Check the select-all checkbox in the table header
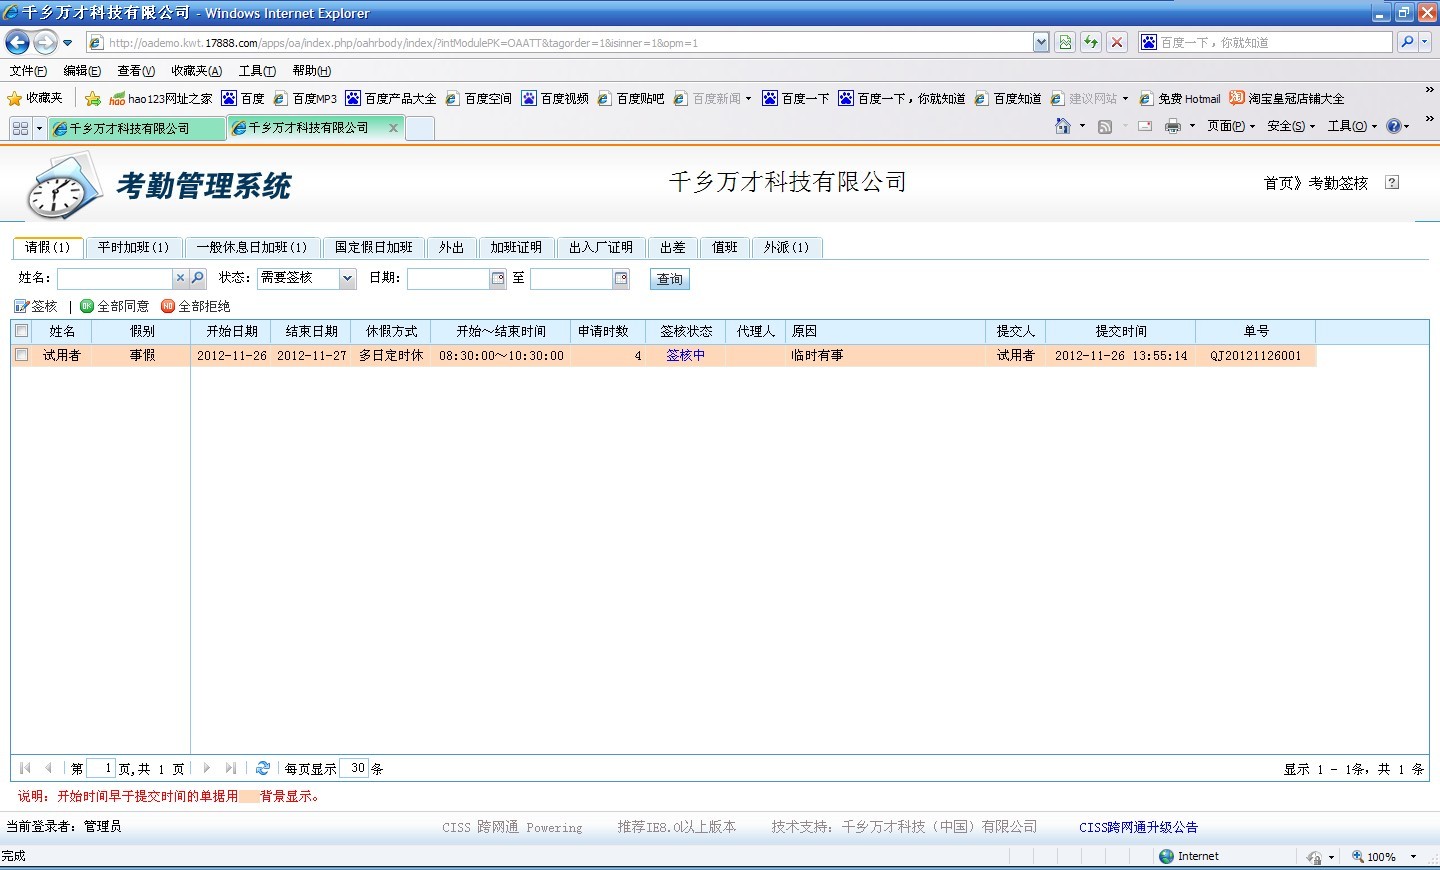The image size is (1440, 870). (21, 331)
